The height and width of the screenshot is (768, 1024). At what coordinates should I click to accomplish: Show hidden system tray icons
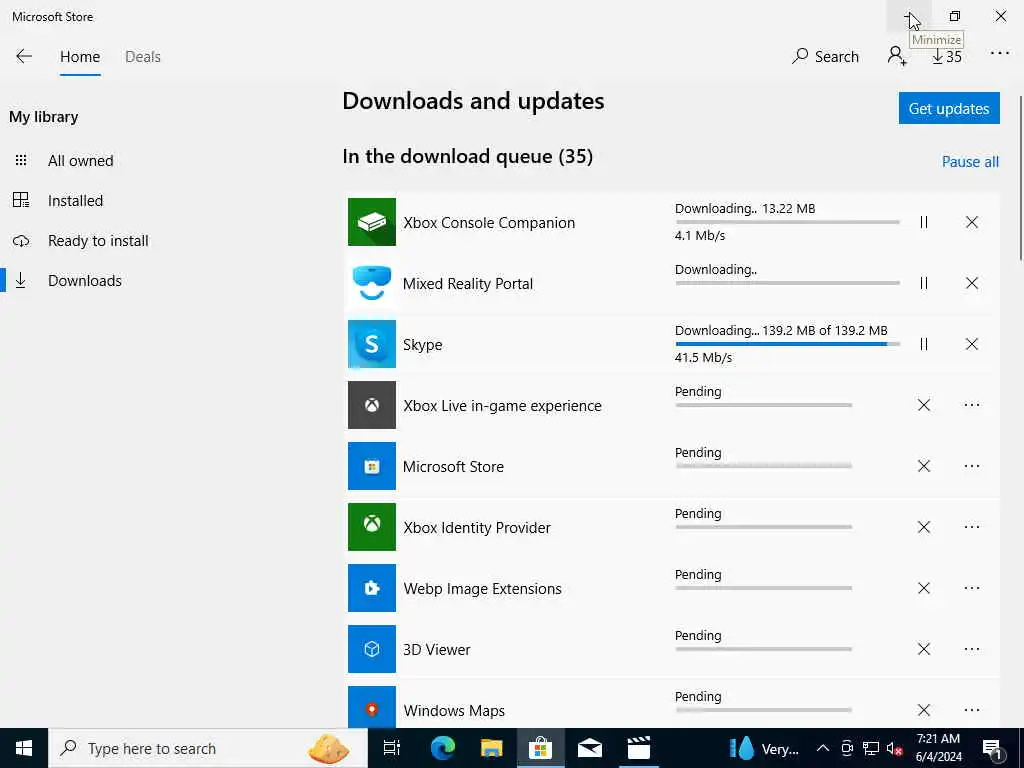click(x=823, y=748)
